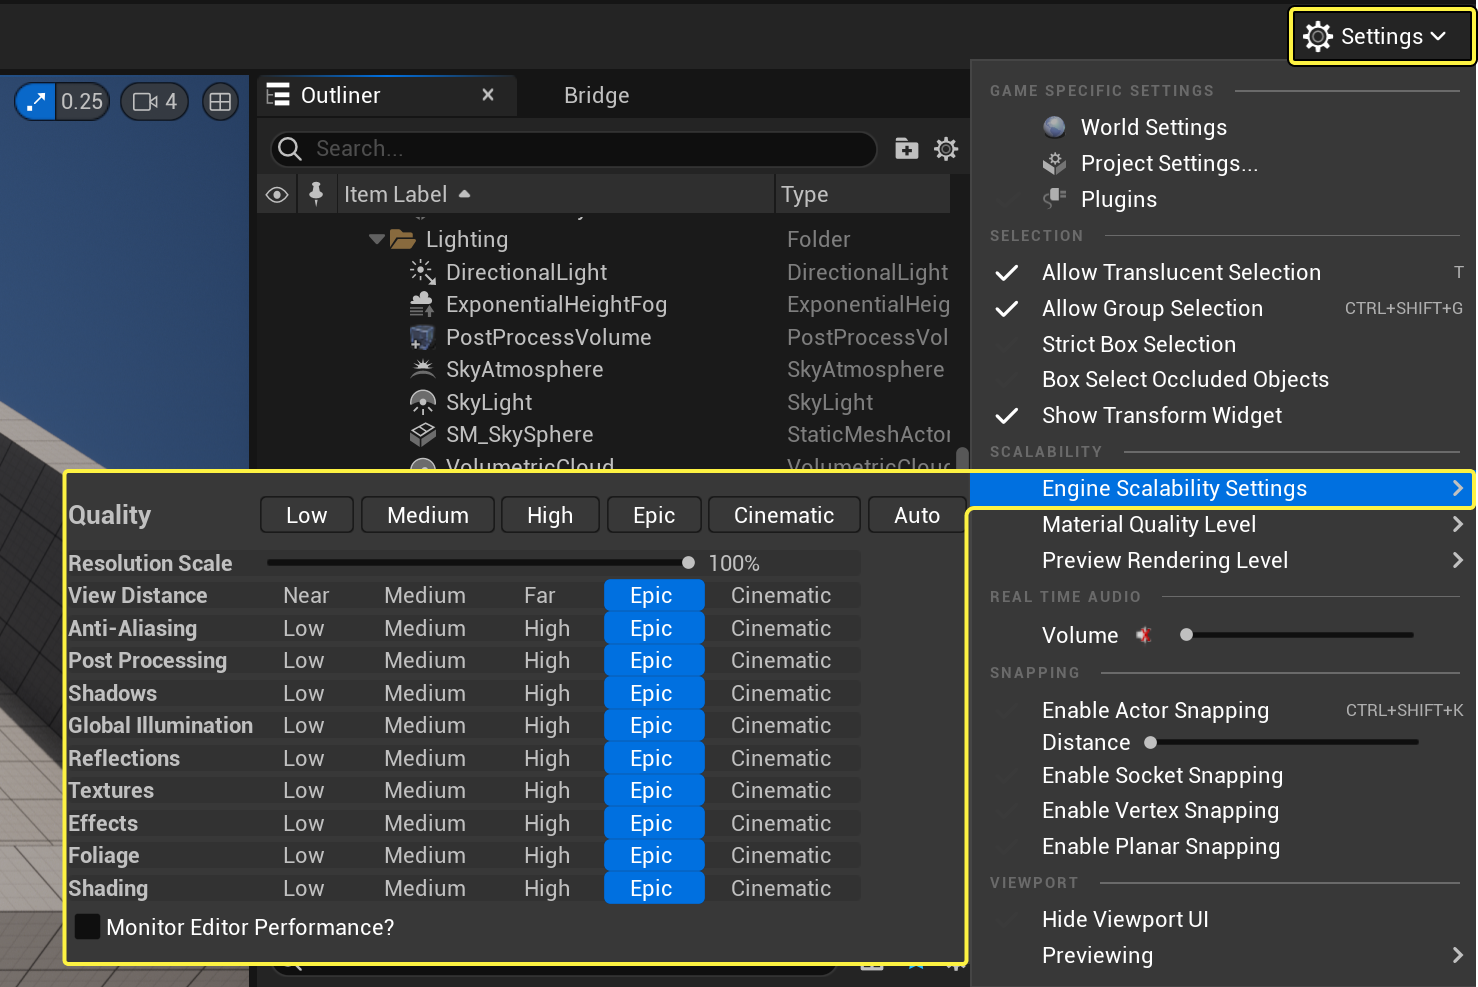Click the pin column icon in Outliner header
1478x987 pixels.
click(x=316, y=194)
